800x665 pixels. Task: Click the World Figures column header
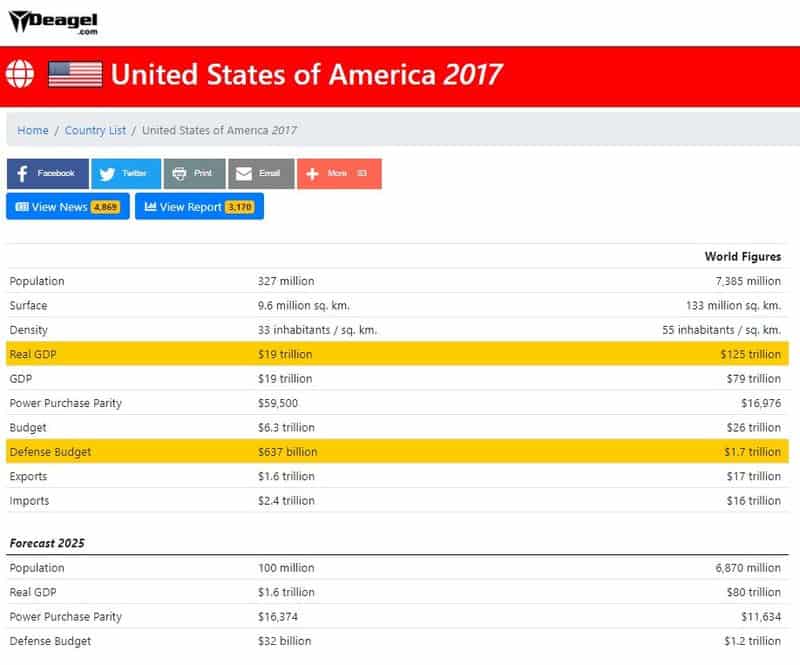(742, 257)
